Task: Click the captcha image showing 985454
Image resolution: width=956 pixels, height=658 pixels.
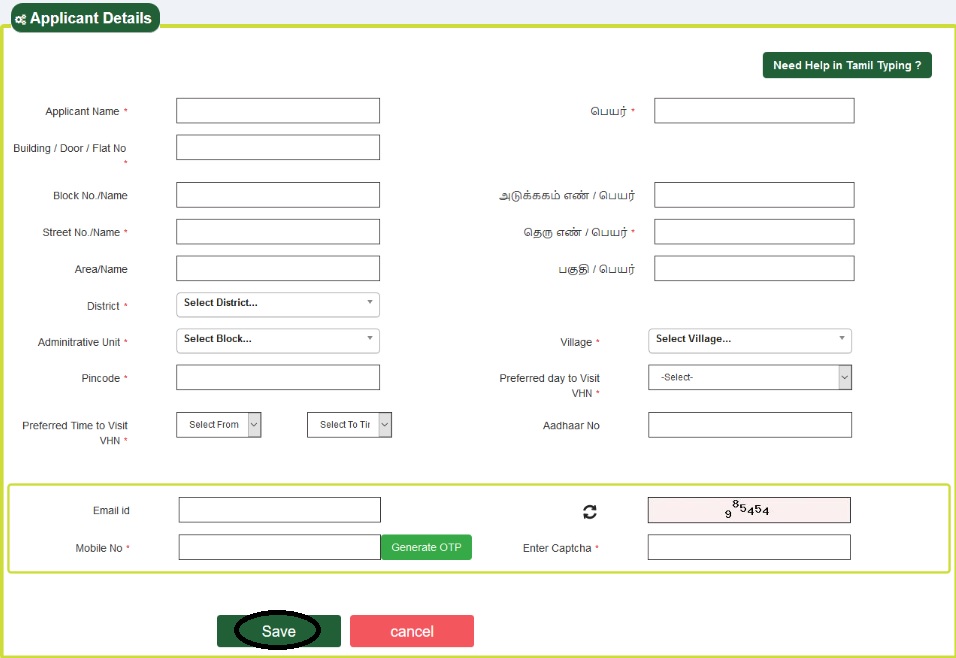Action: click(749, 510)
